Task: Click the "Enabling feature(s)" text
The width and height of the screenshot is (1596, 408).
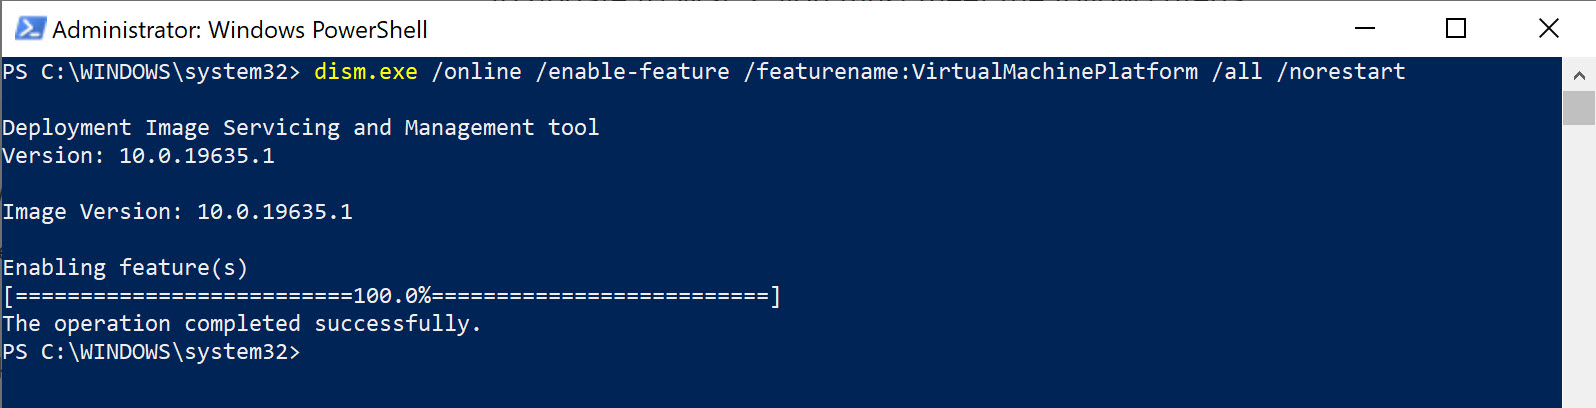Action: pyautogui.click(x=125, y=268)
